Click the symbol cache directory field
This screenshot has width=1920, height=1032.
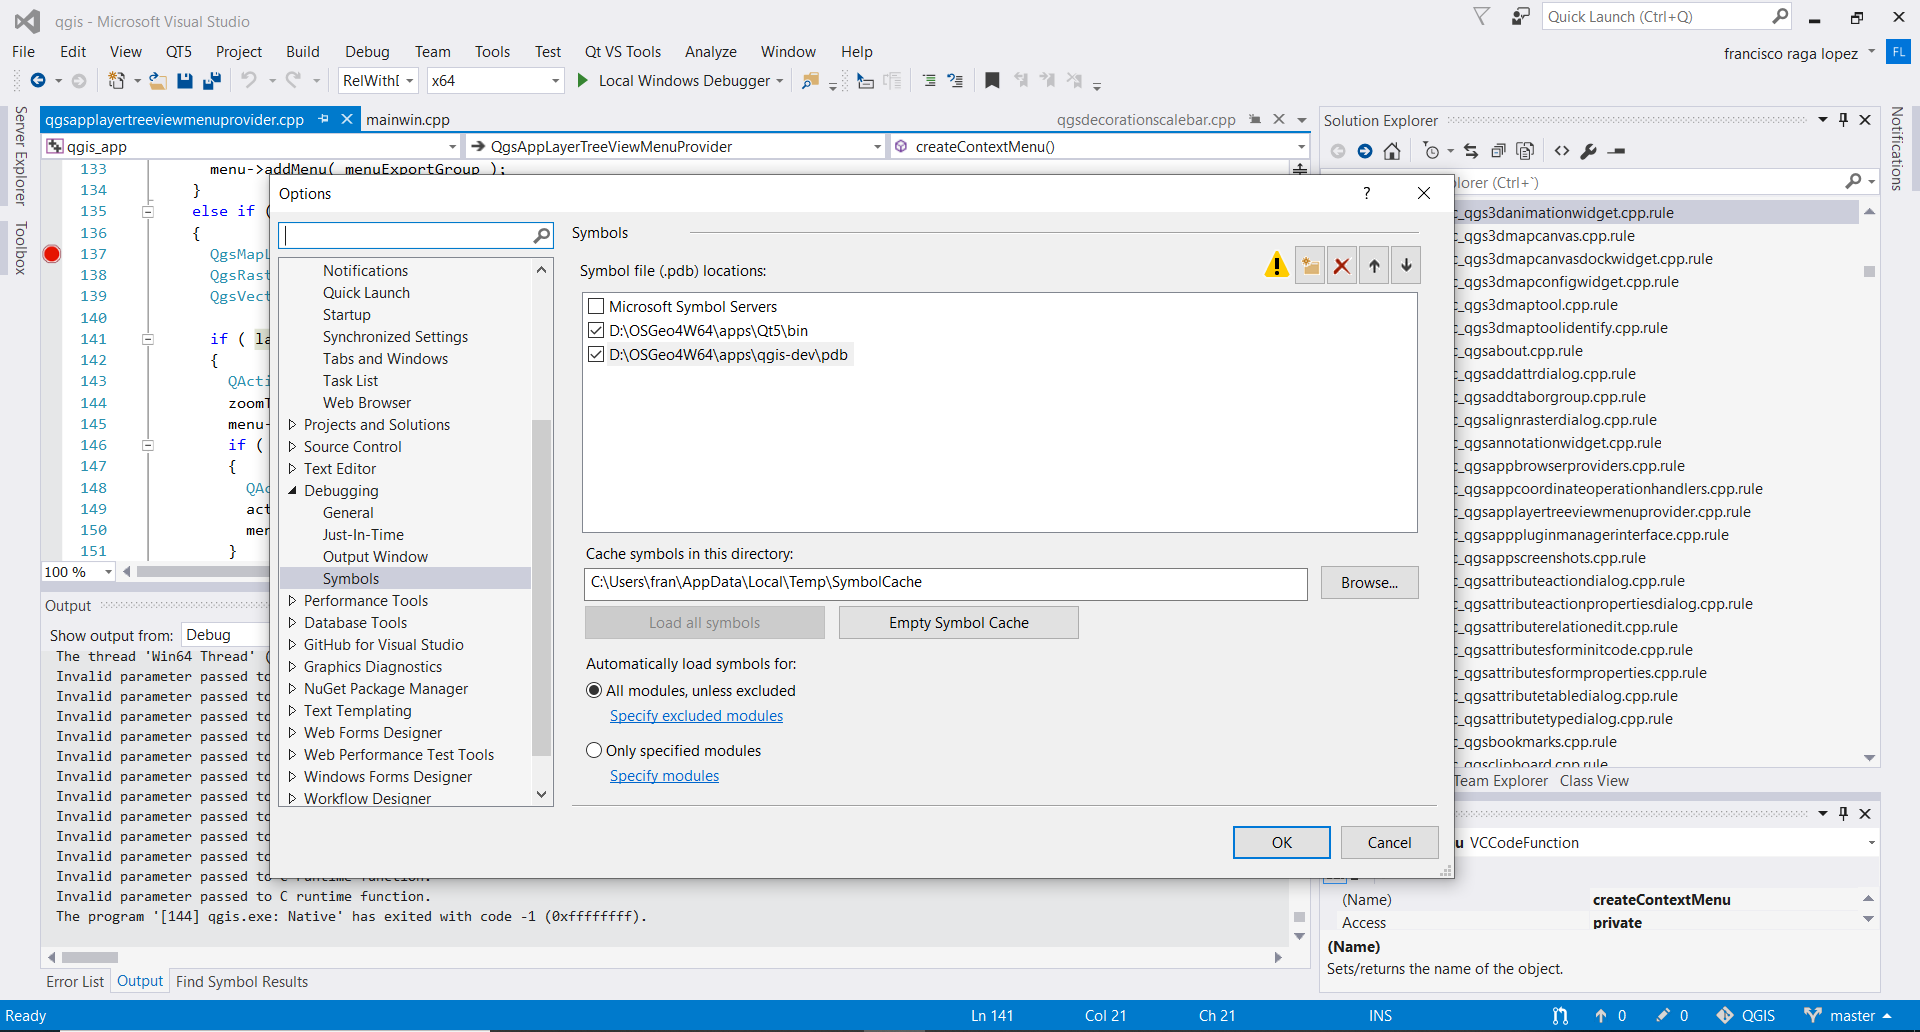tap(945, 583)
